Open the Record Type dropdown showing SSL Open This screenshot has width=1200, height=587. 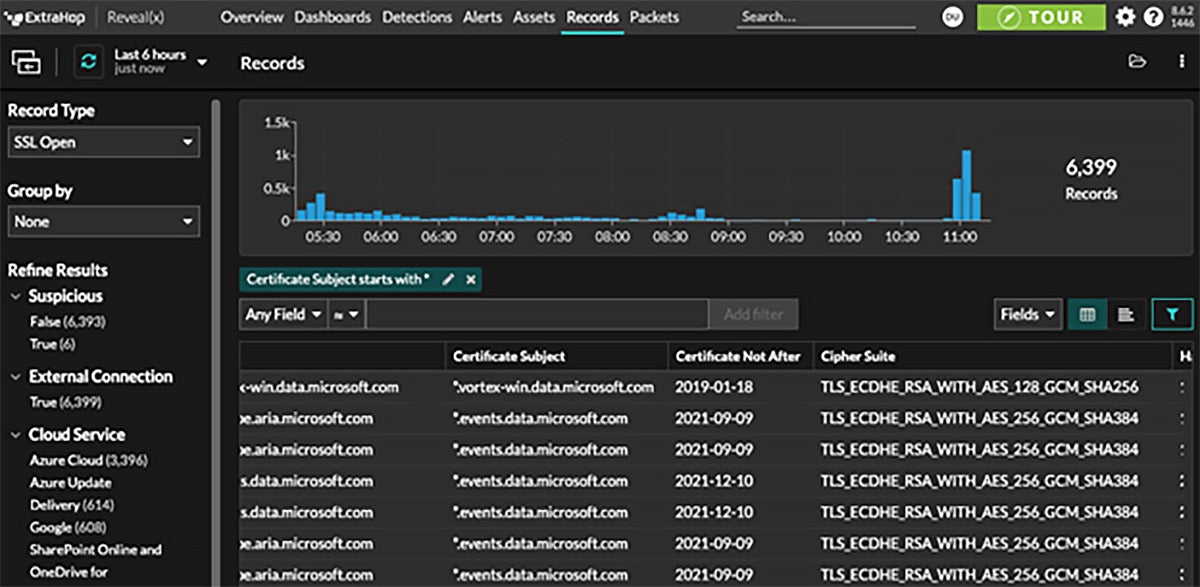pyautogui.click(x=104, y=142)
